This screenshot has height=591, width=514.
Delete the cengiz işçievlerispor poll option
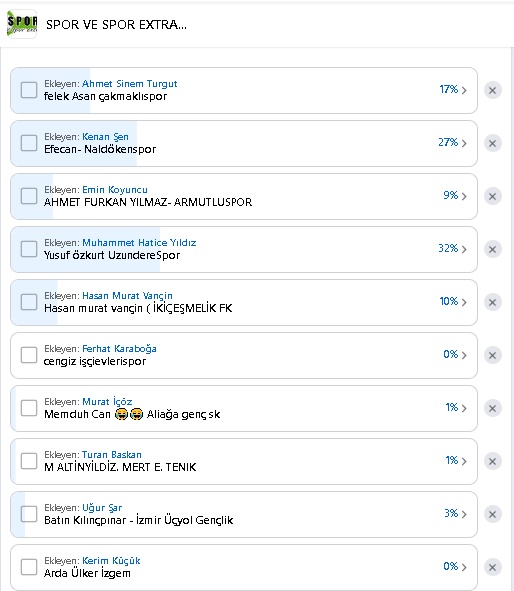tap(493, 355)
